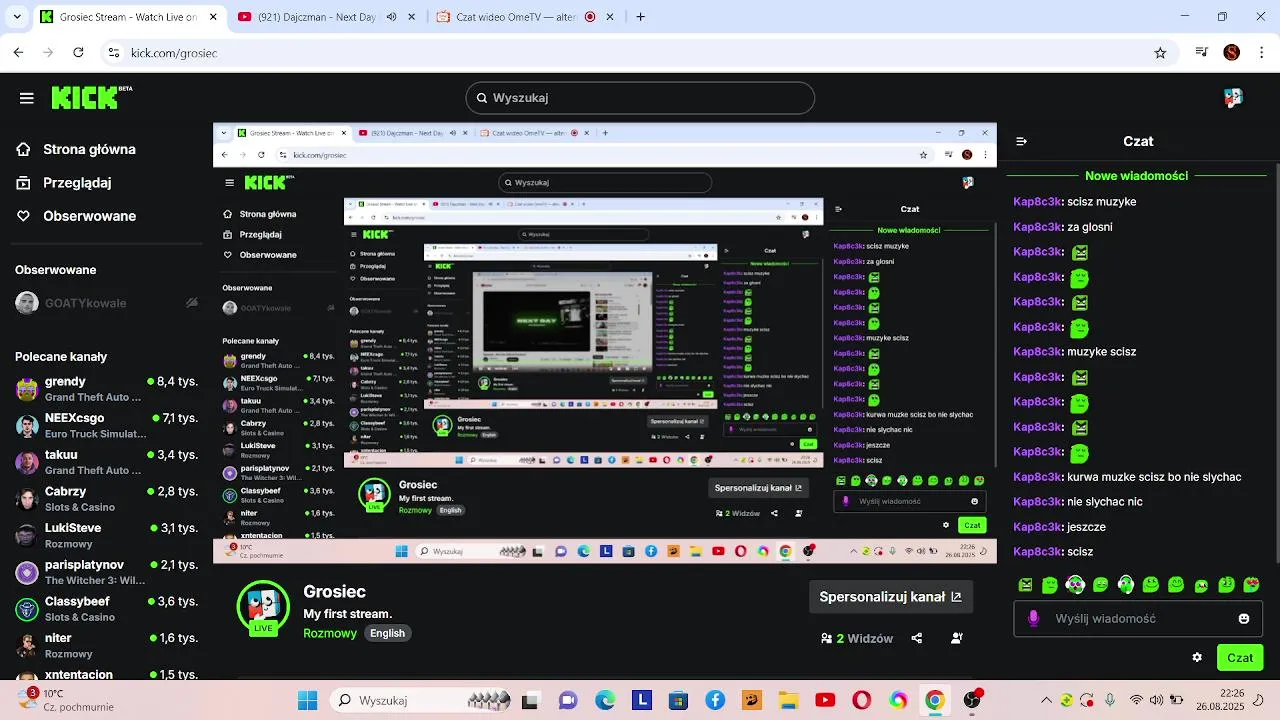Reload the page from the browser toolbar
The image size is (1280, 720).
pyautogui.click(x=78, y=53)
